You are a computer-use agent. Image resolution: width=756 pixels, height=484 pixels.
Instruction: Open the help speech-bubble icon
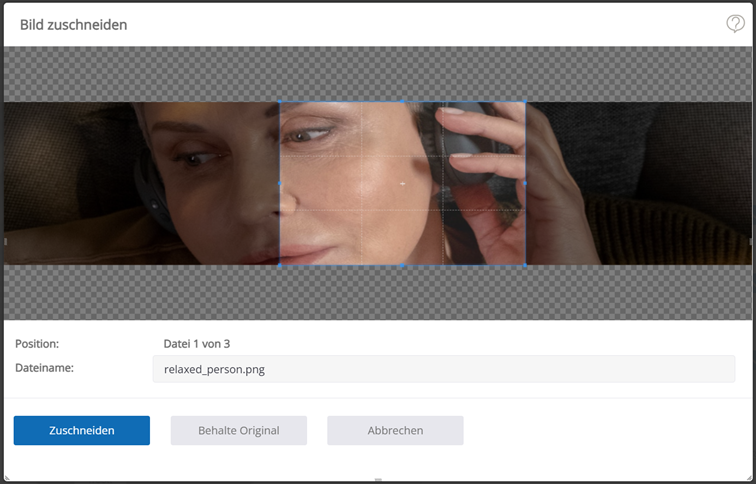pos(735,23)
